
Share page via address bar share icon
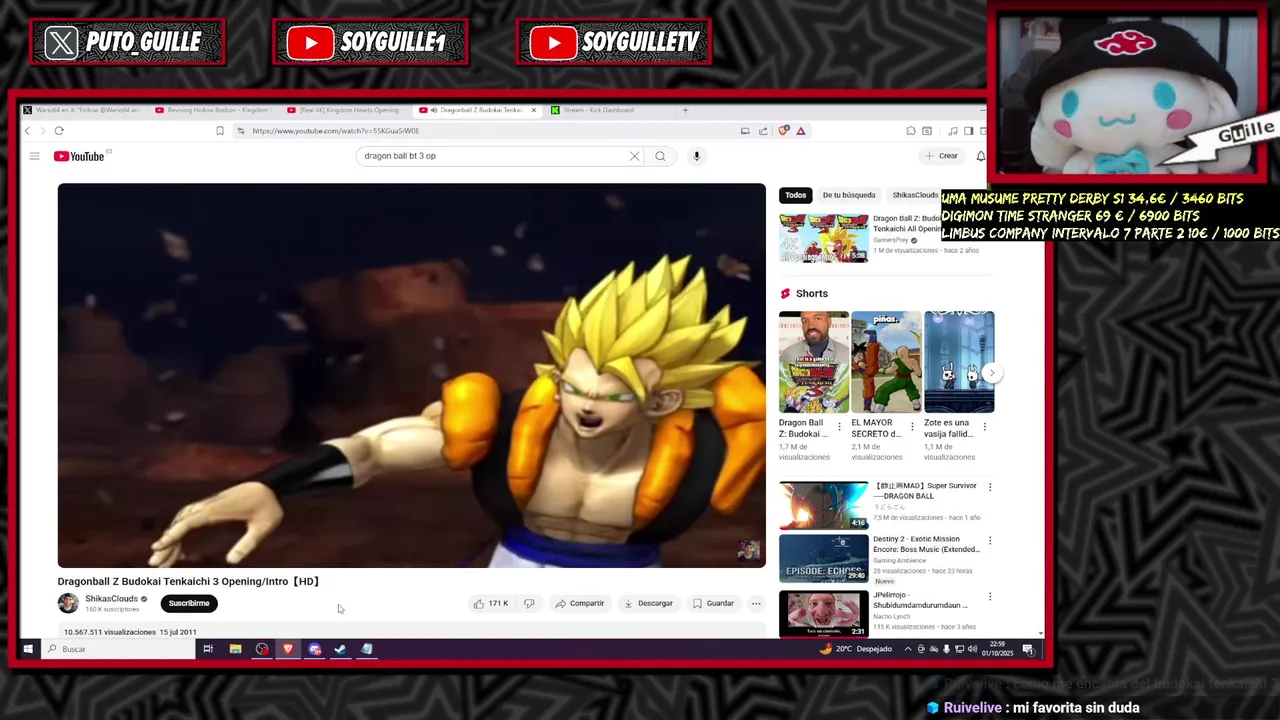763,131
